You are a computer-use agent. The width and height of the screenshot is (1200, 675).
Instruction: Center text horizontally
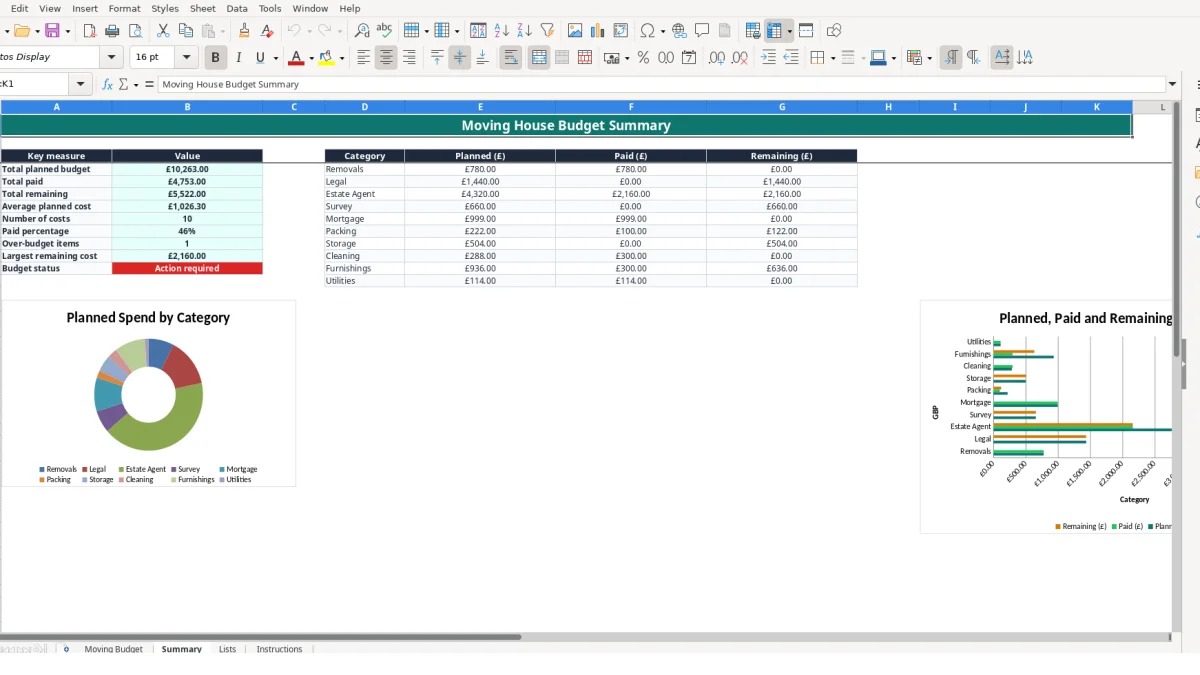coord(387,58)
